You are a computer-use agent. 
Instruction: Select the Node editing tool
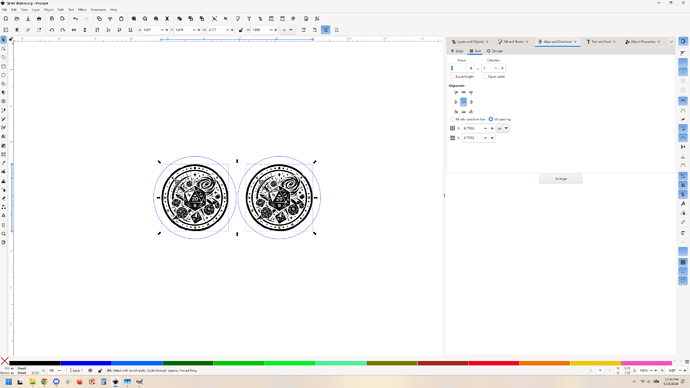point(4,49)
